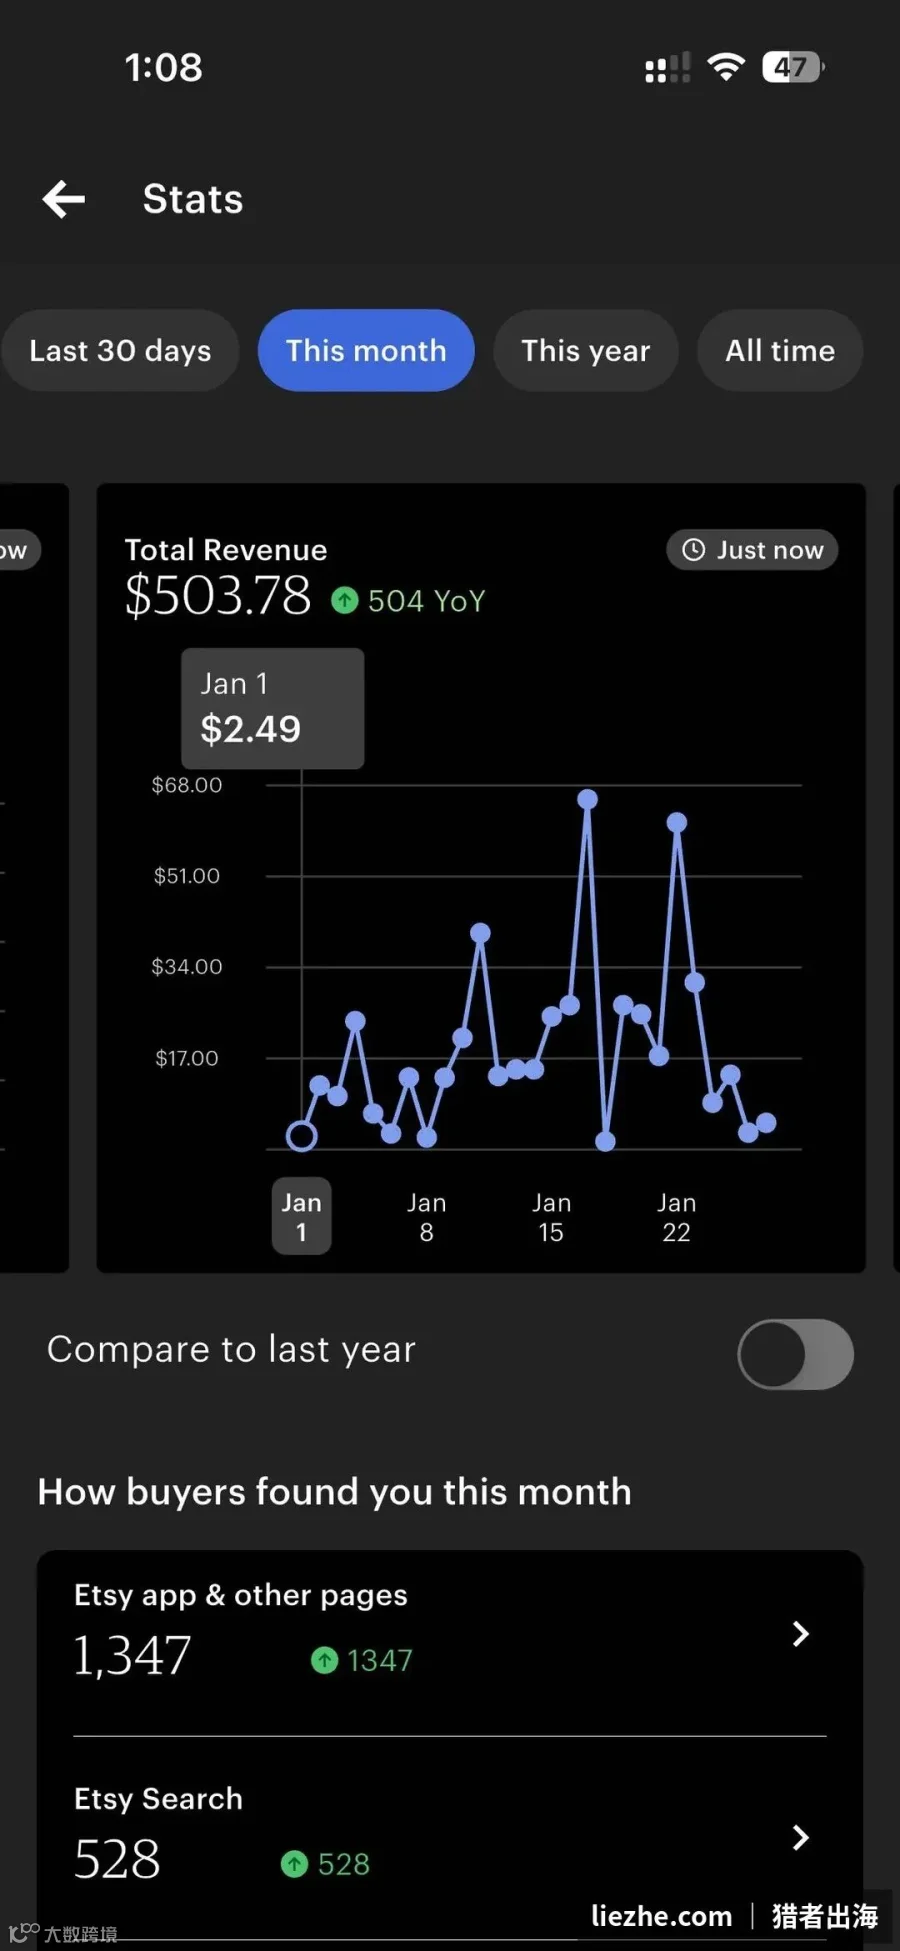
Task: Tap the back arrow icon
Action: [64, 199]
